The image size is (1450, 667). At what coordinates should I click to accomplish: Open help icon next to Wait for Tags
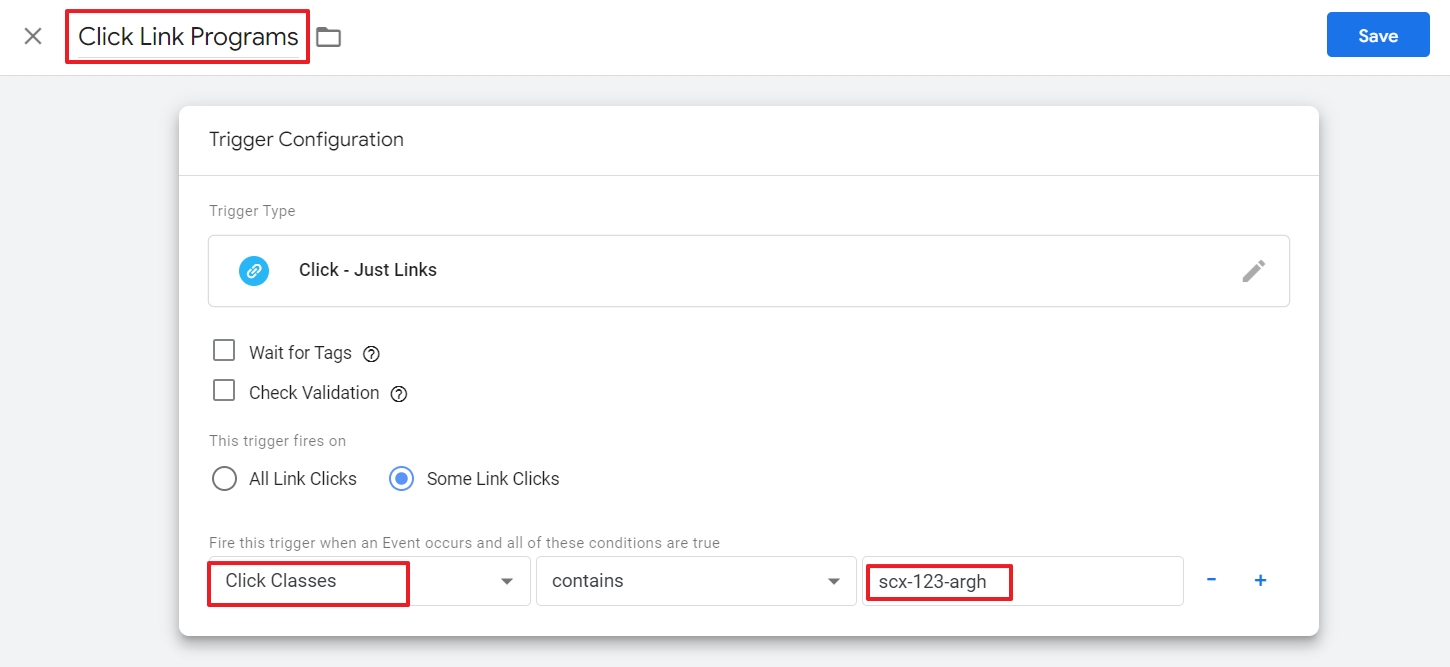(x=371, y=354)
